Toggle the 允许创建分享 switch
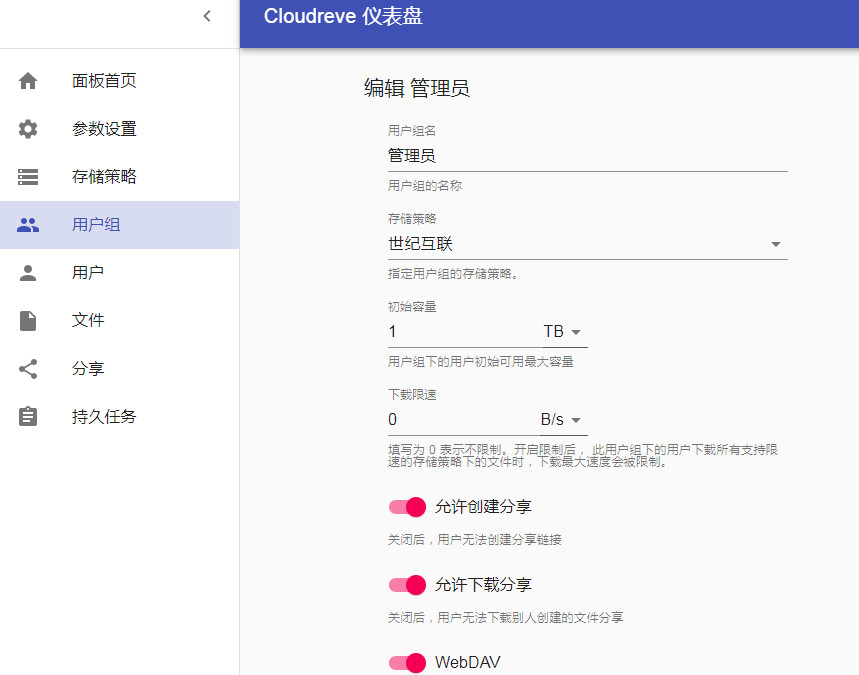This screenshot has width=859, height=675. click(x=407, y=507)
